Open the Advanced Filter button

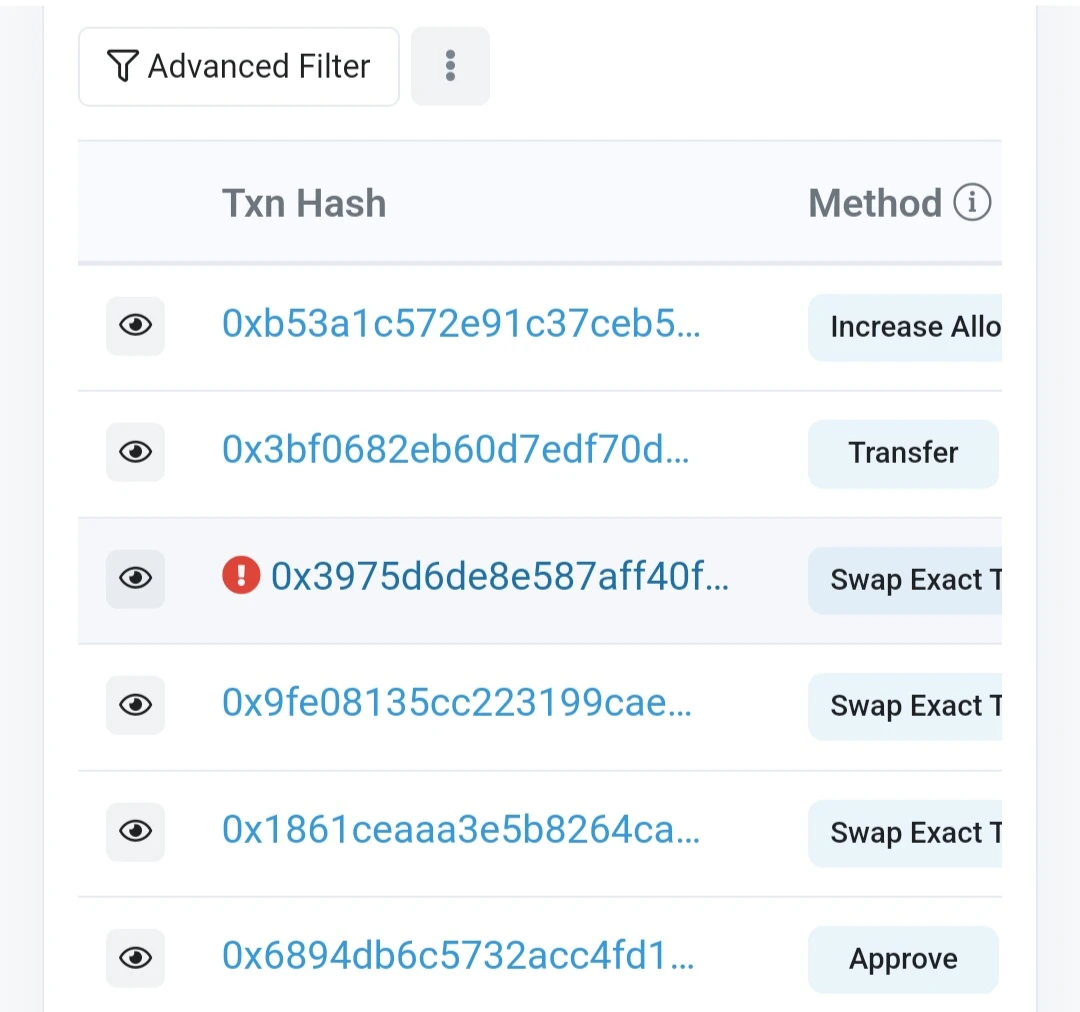pyautogui.click(x=238, y=67)
